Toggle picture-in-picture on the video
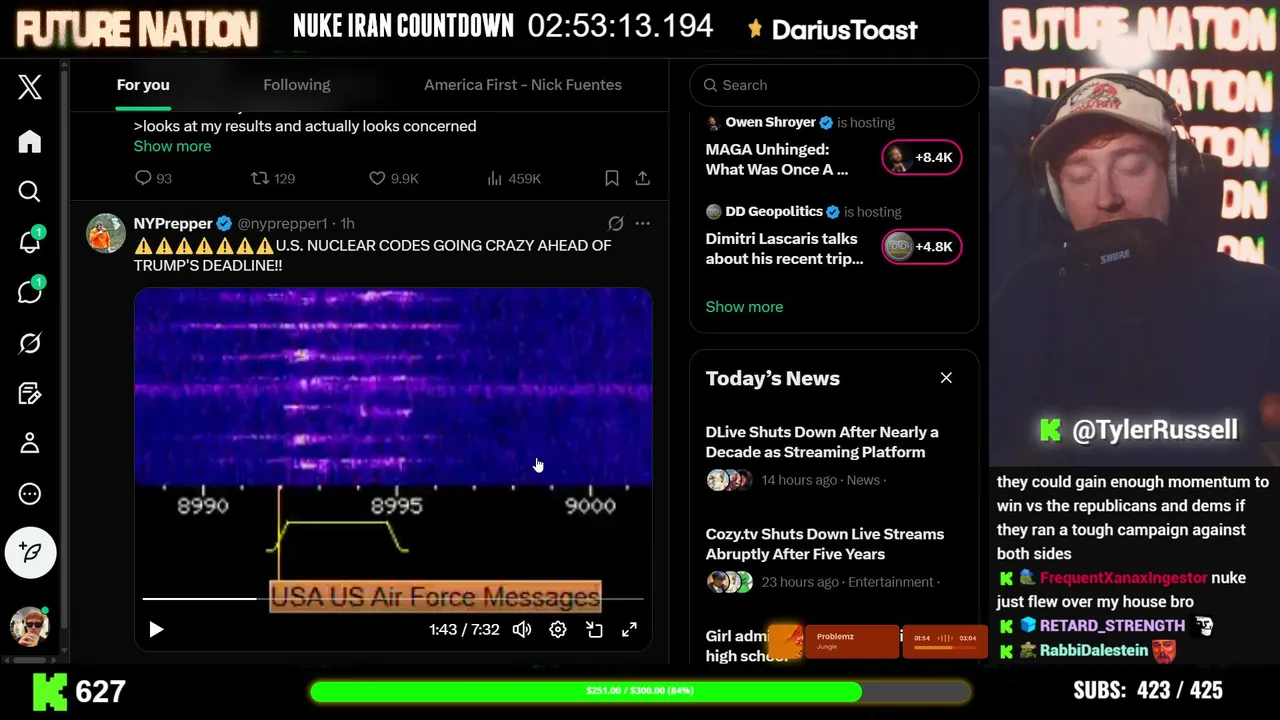This screenshot has width=1280, height=720. (594, 629)
